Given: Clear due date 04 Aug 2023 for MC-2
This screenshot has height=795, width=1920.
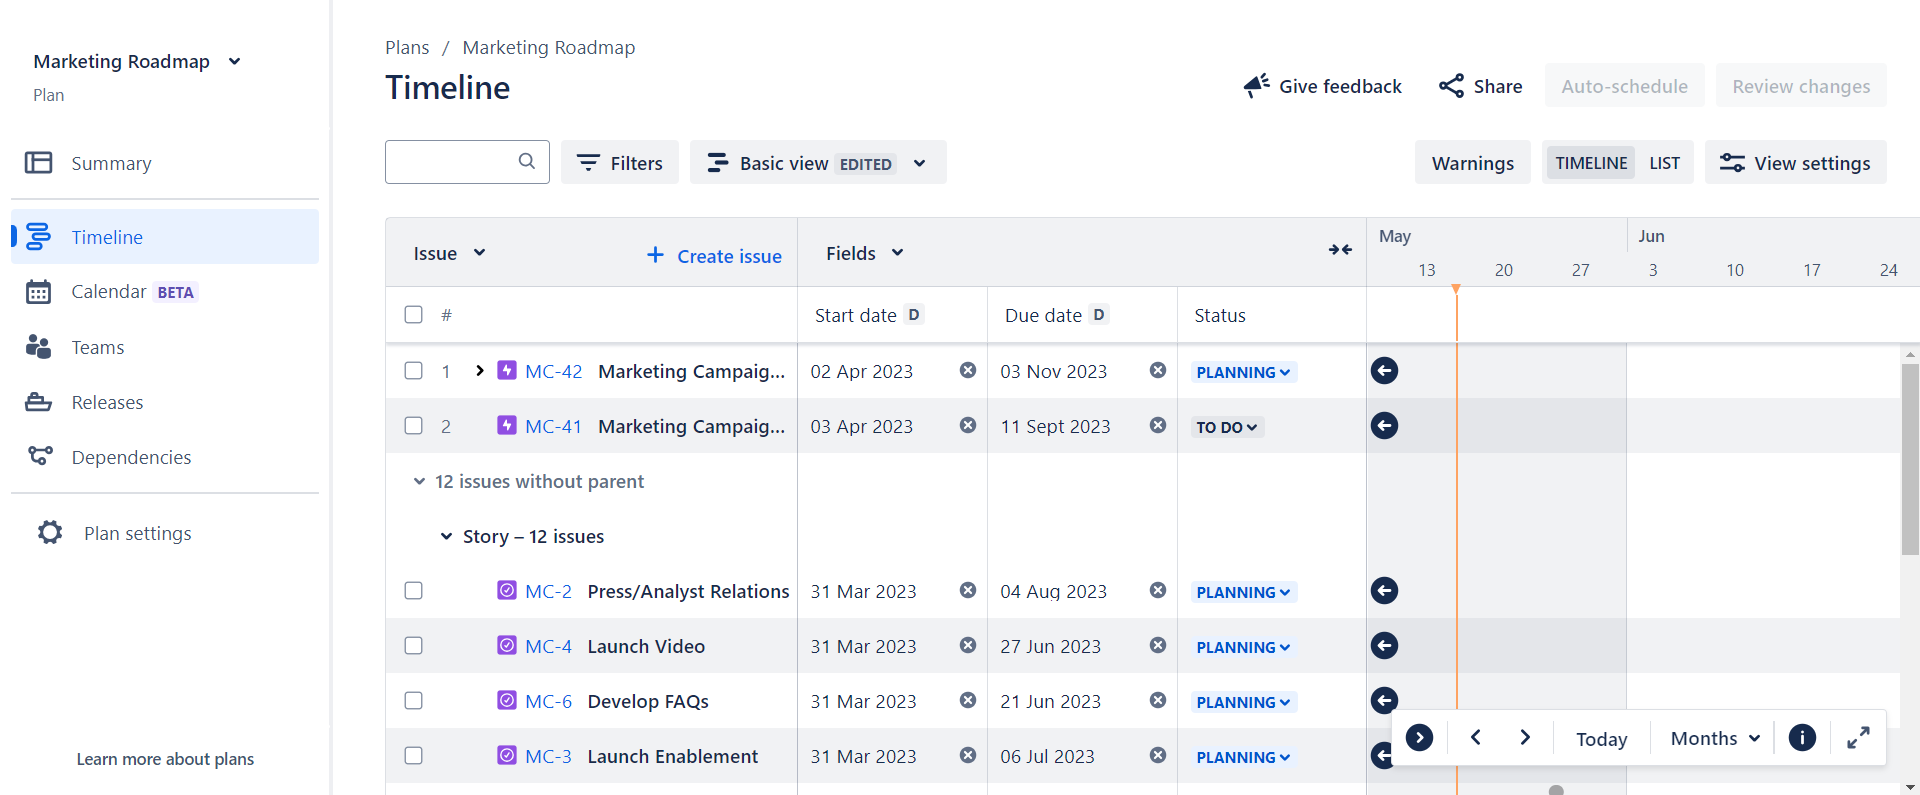Looking at the screenshot, I should click(x=1158, y=590).
